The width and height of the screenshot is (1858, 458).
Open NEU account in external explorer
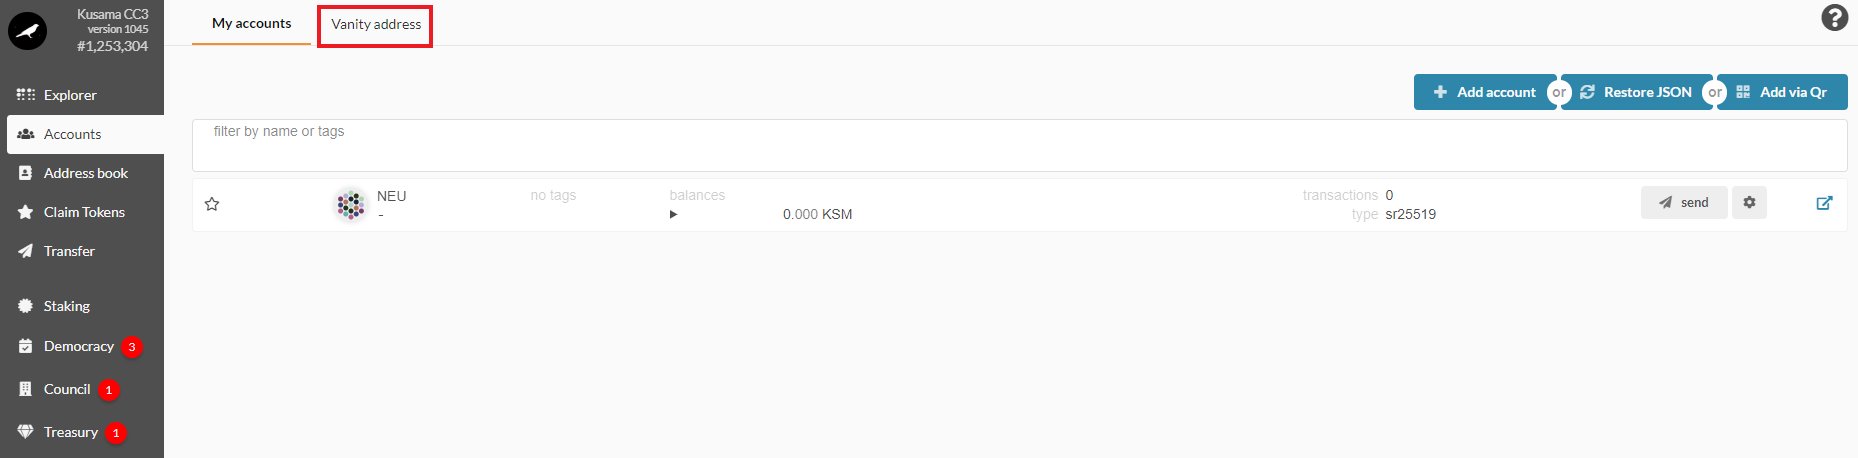coord(1824,203)
